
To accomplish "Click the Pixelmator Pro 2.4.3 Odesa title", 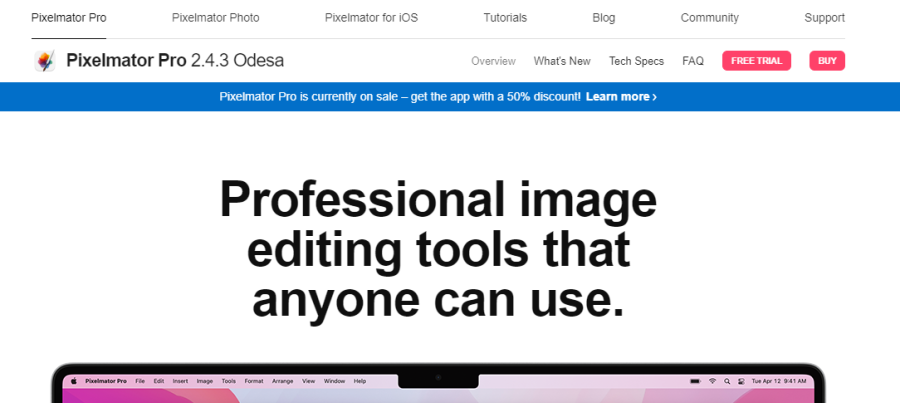I will pyautogui.click(x=175, y=60).
